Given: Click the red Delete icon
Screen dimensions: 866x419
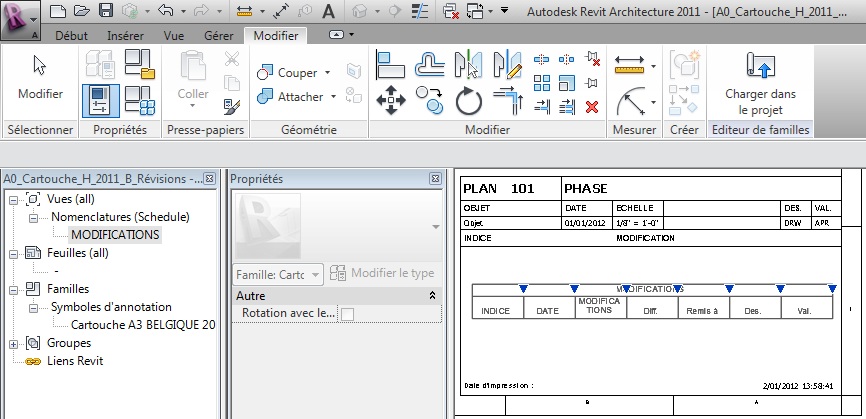Looking at the screenshot, I should point(592,107).
